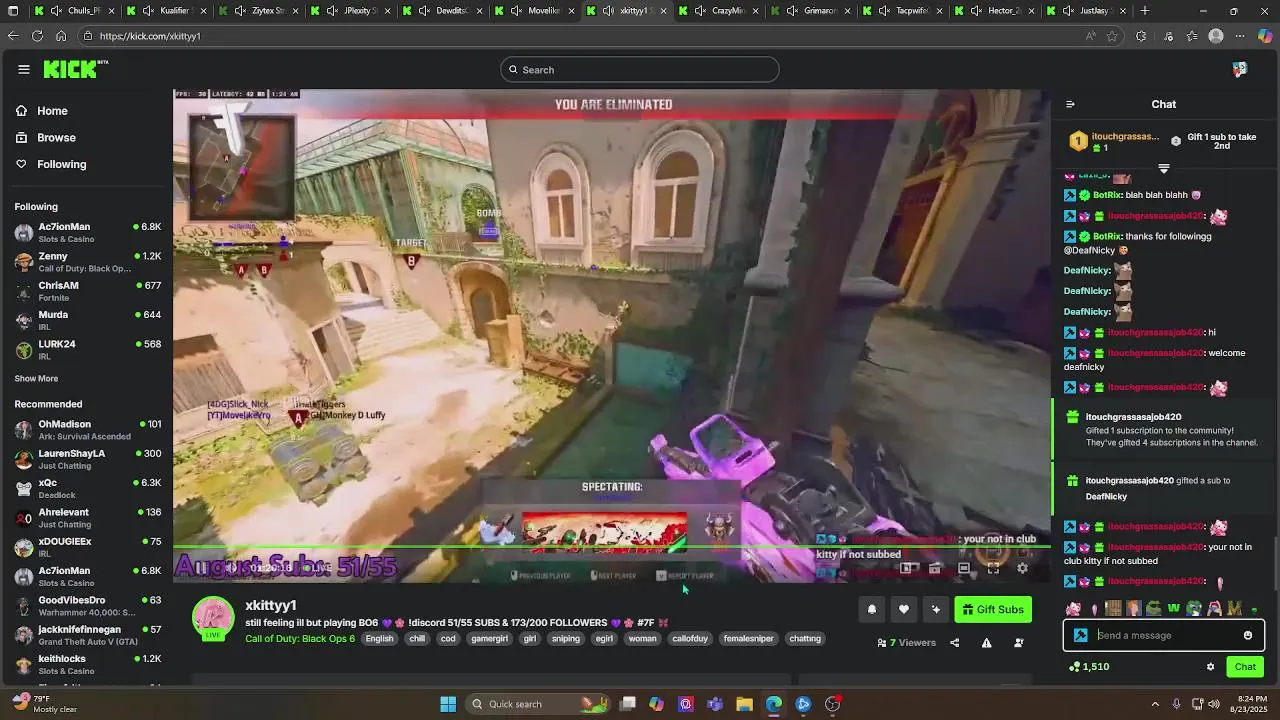The height and width of the screenshot is (720, 1280).
Task: Favorite this page with star icon
Action: tap(1112, 36)
